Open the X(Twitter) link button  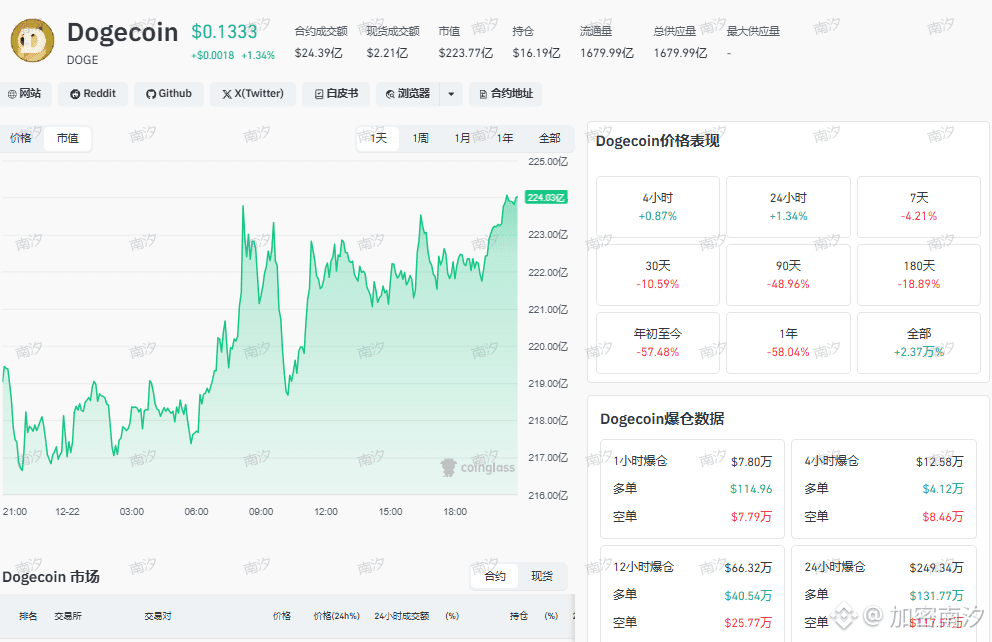253,94
